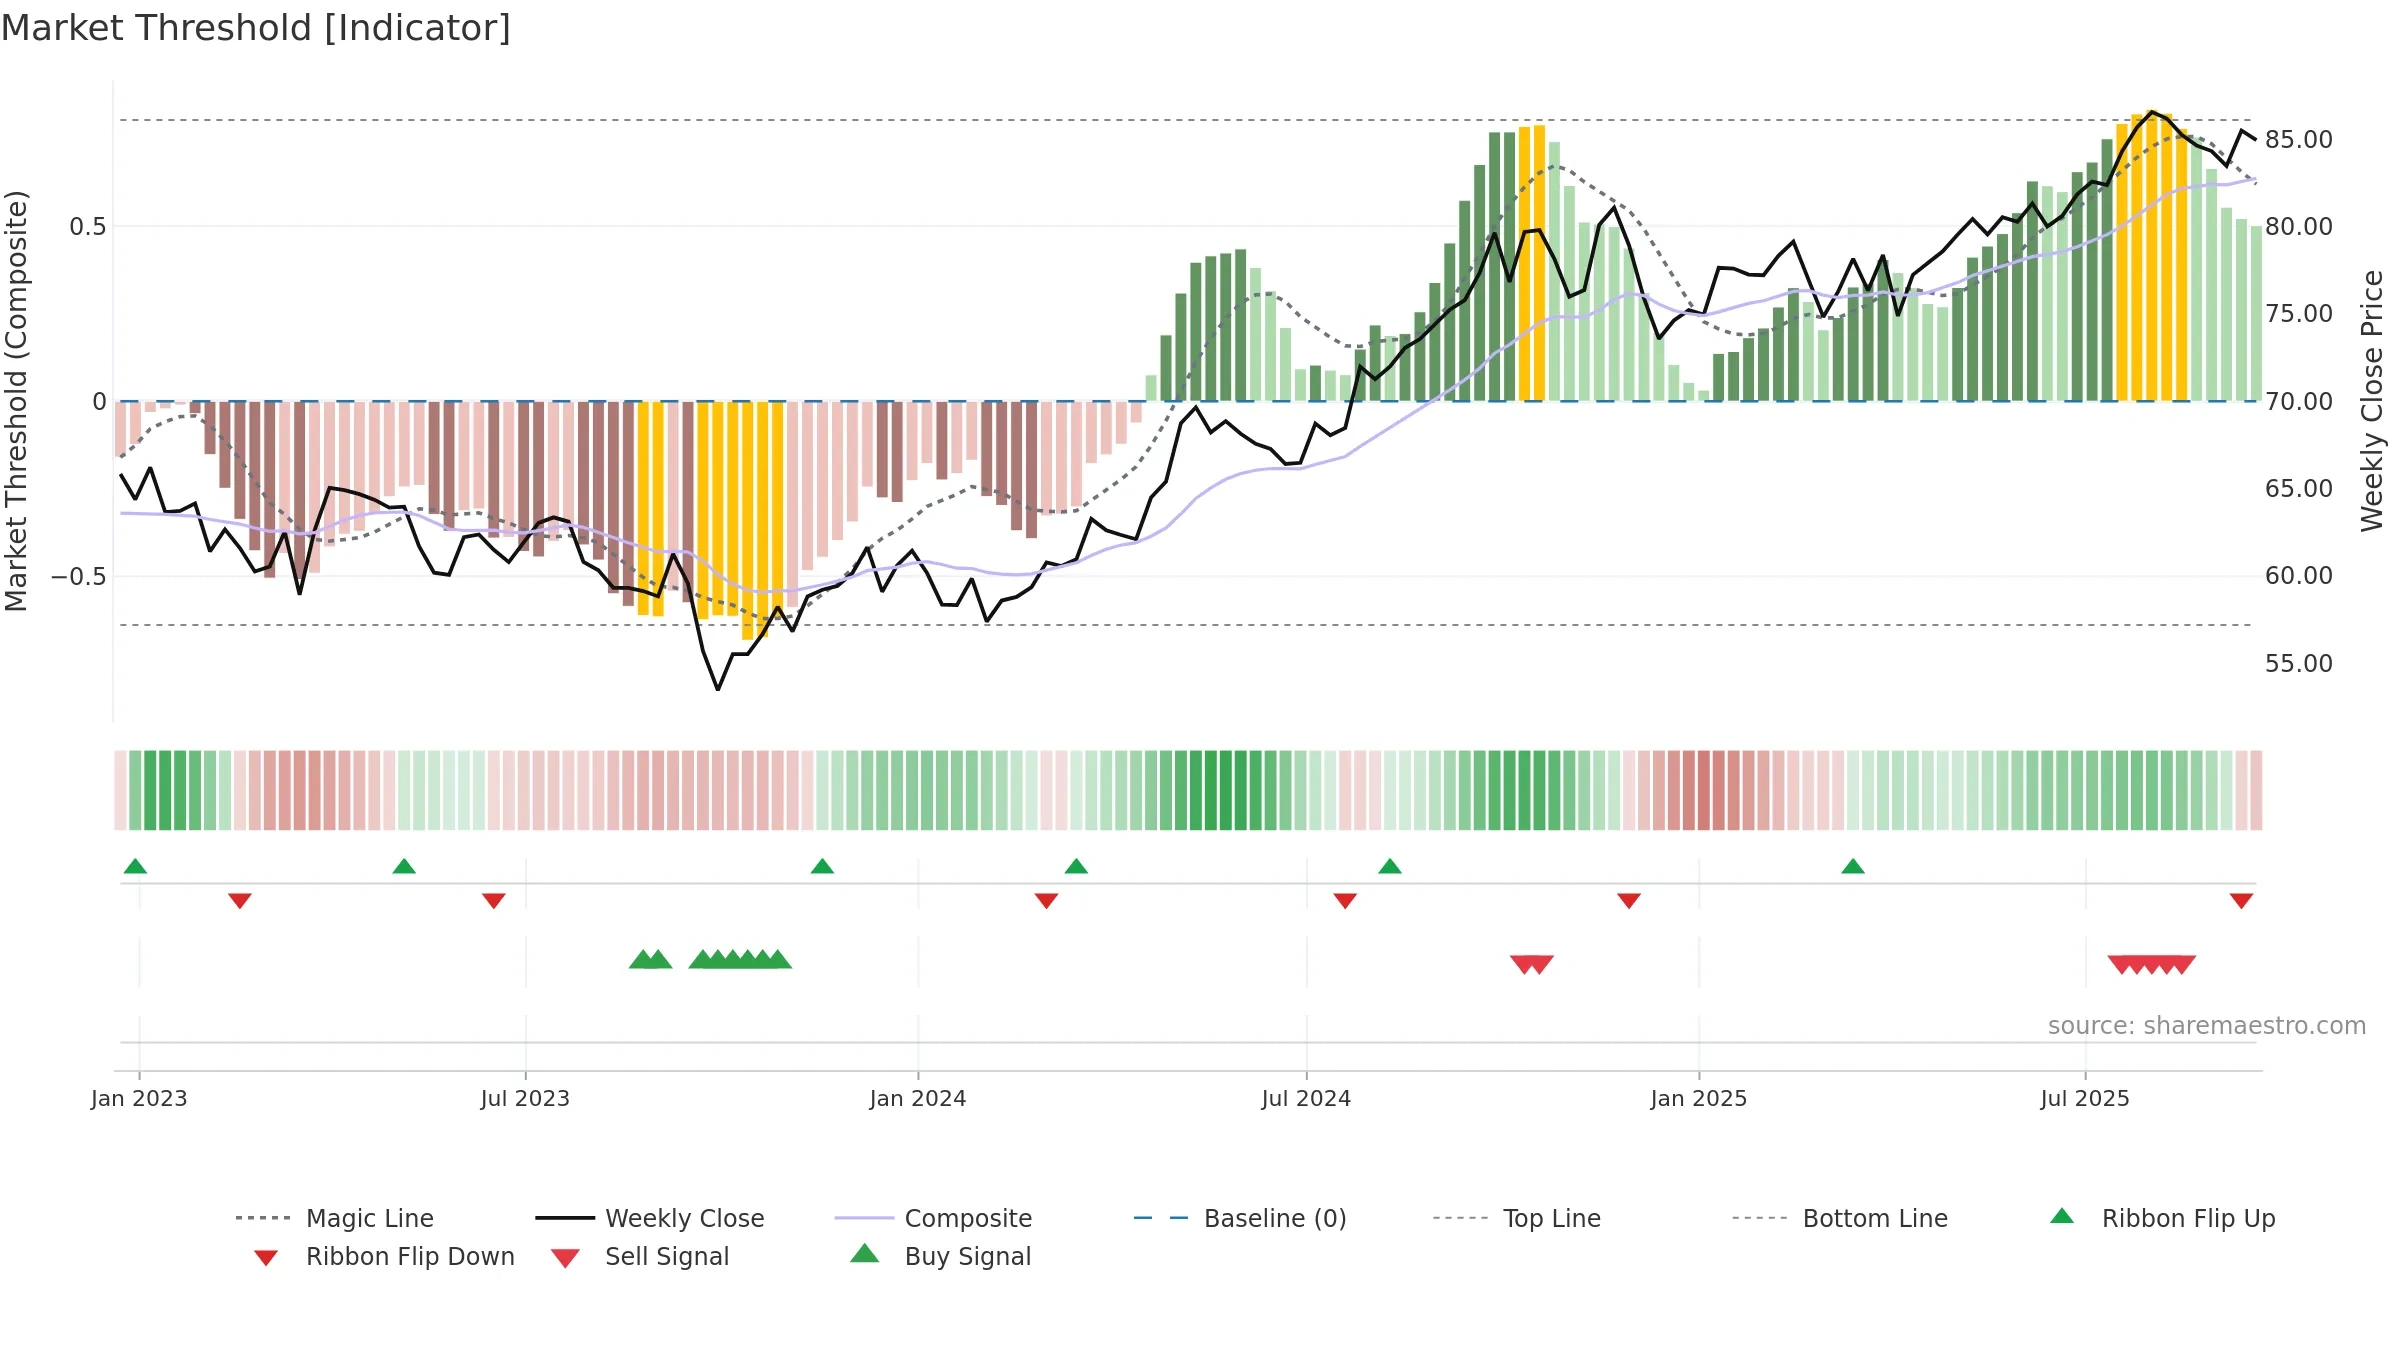
Task: Click the red Ribbon Flip Down marker at far right
Action: coord(2241,901)
